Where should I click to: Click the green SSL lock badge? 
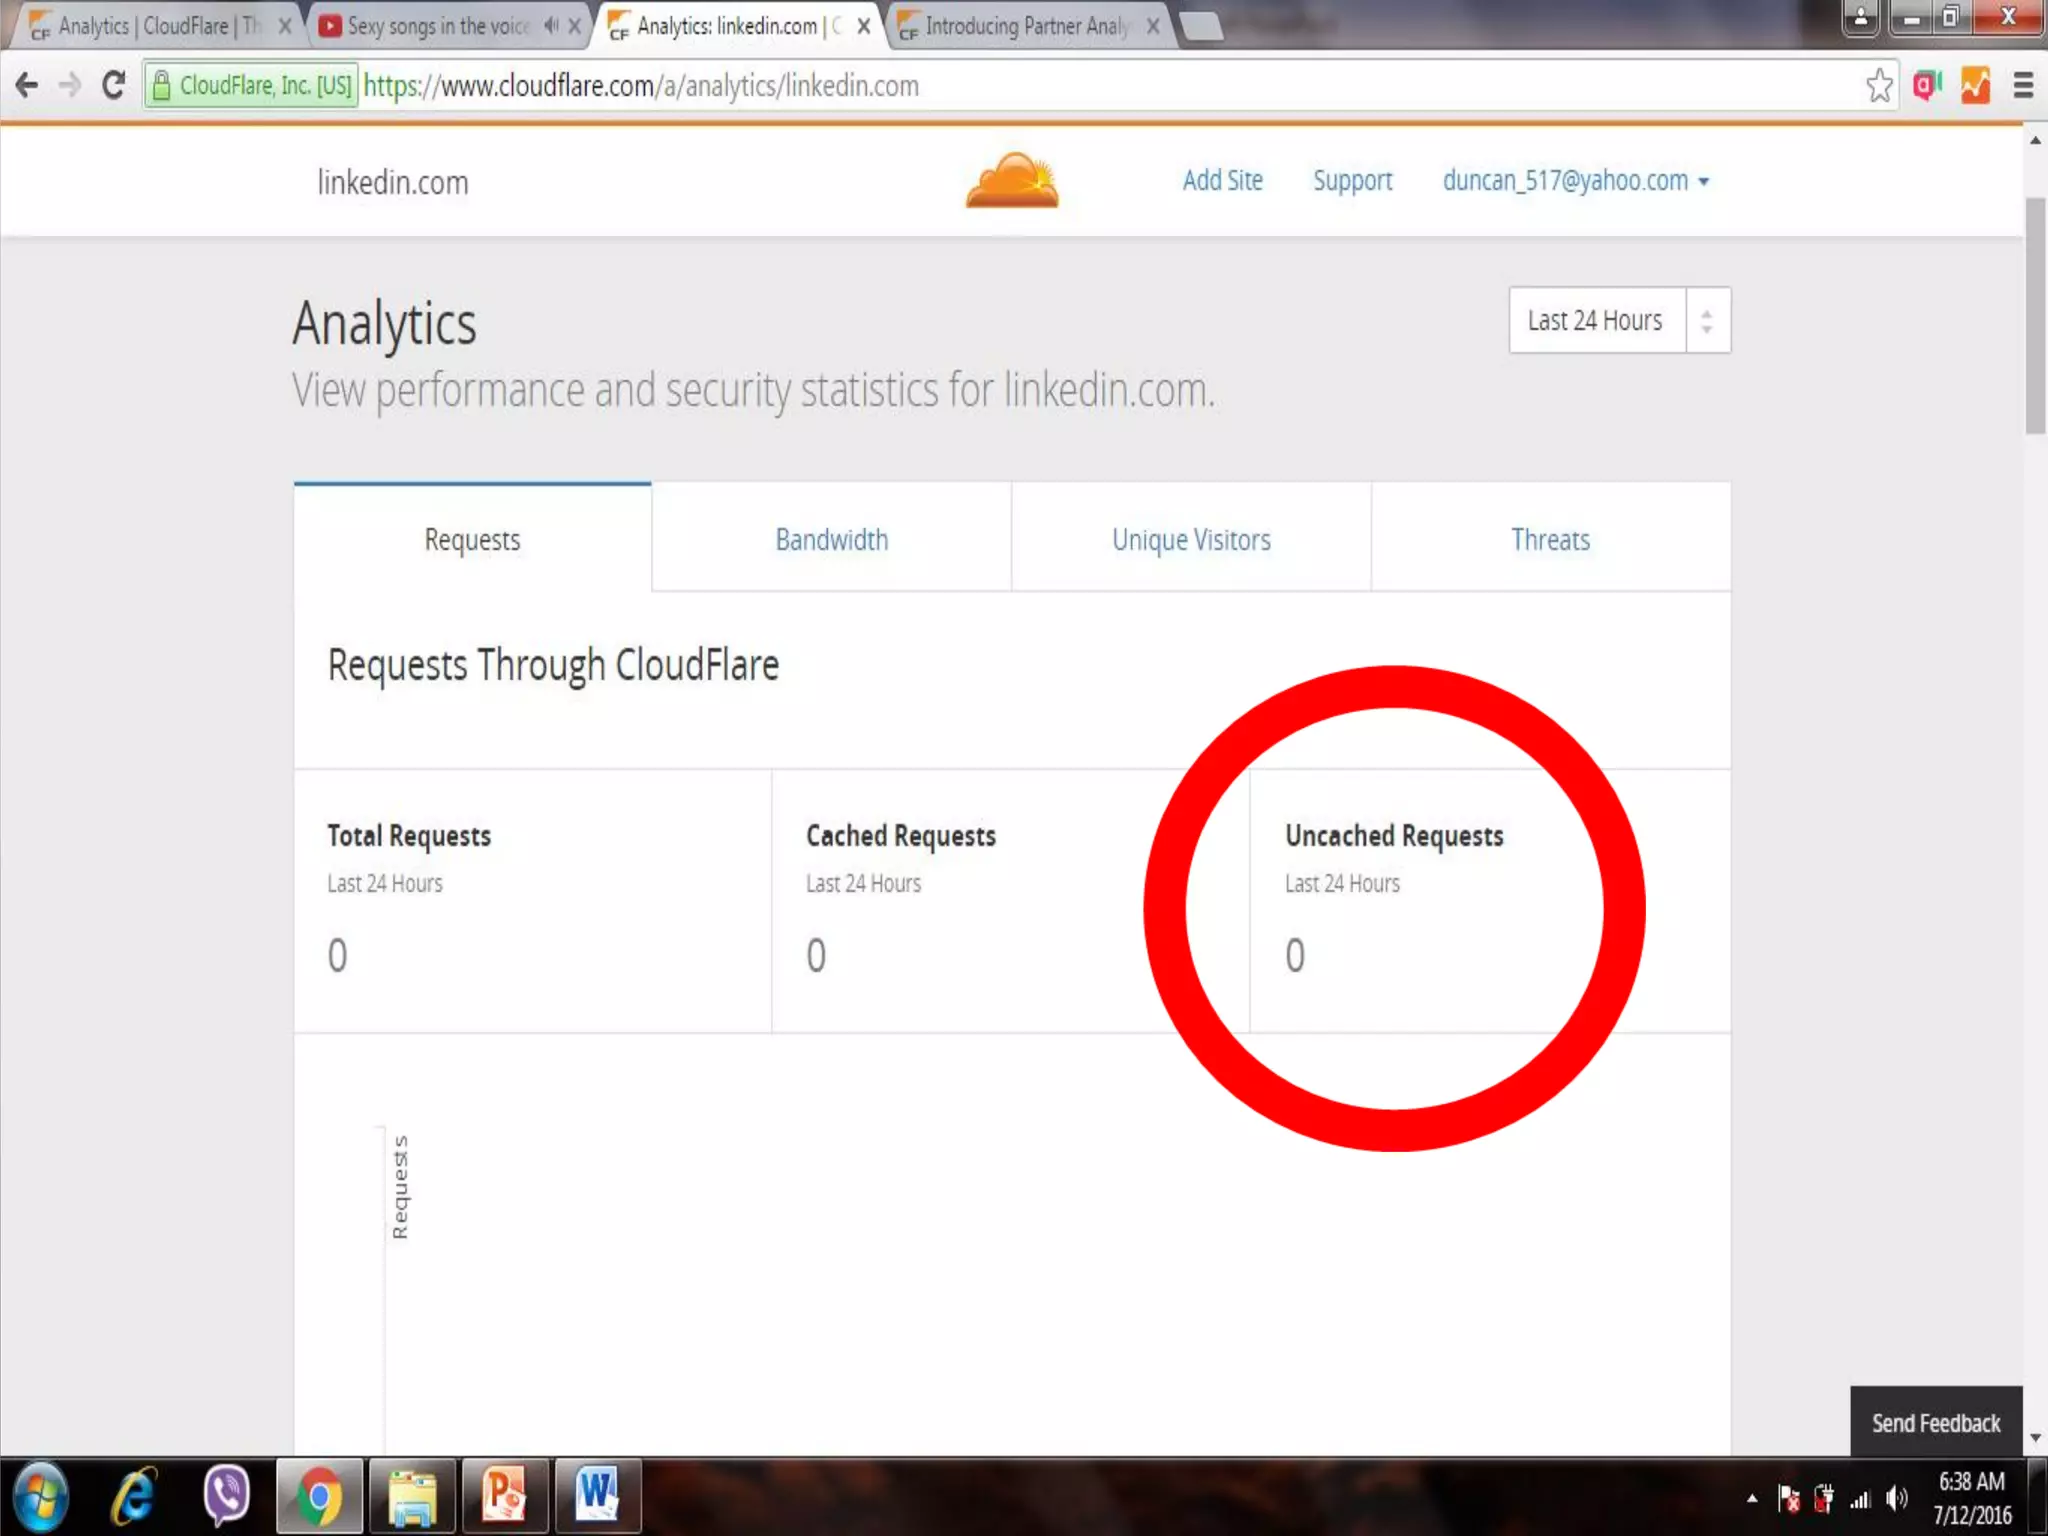tap(250, 86)
